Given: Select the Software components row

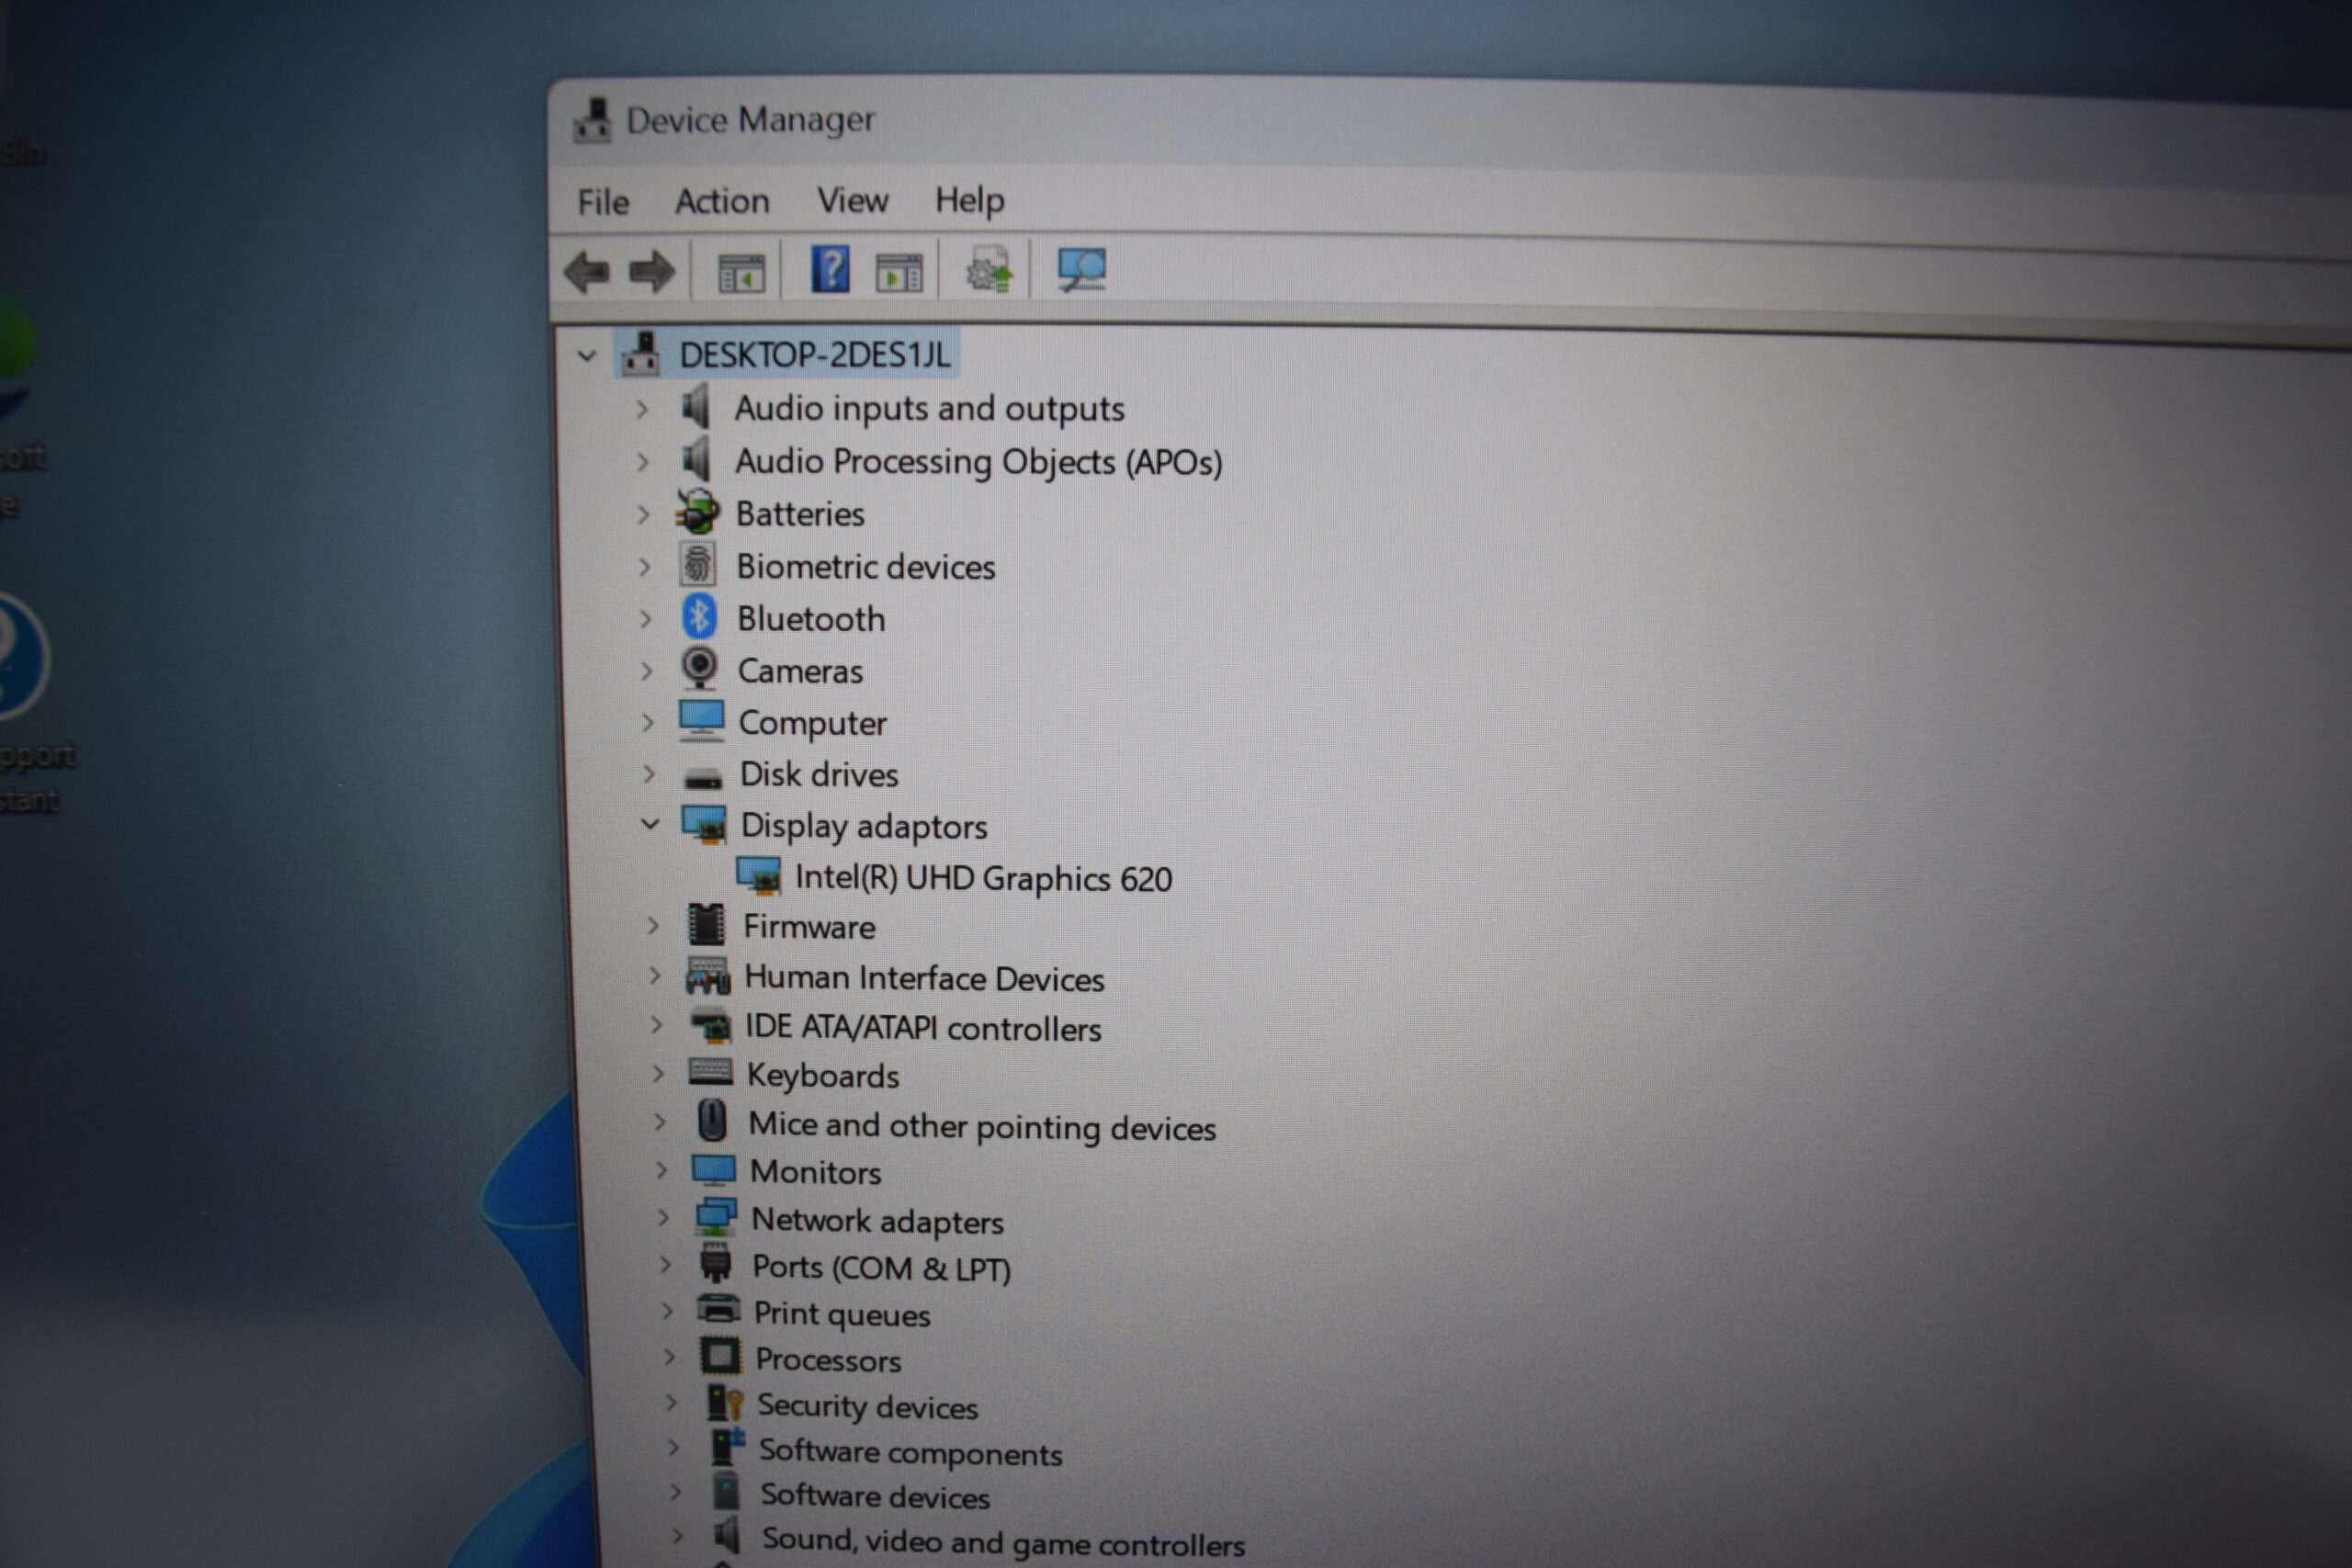Looking at the screenshot, I should click(910, 1451).
